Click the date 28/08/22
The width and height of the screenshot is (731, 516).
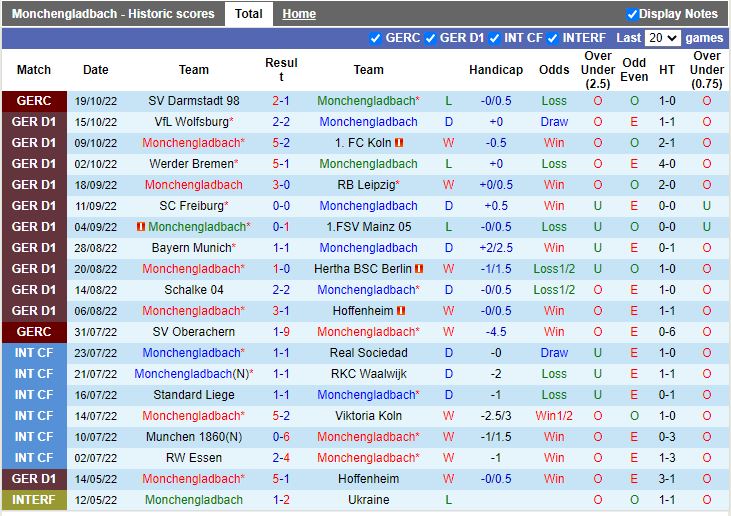pos(96,248)
